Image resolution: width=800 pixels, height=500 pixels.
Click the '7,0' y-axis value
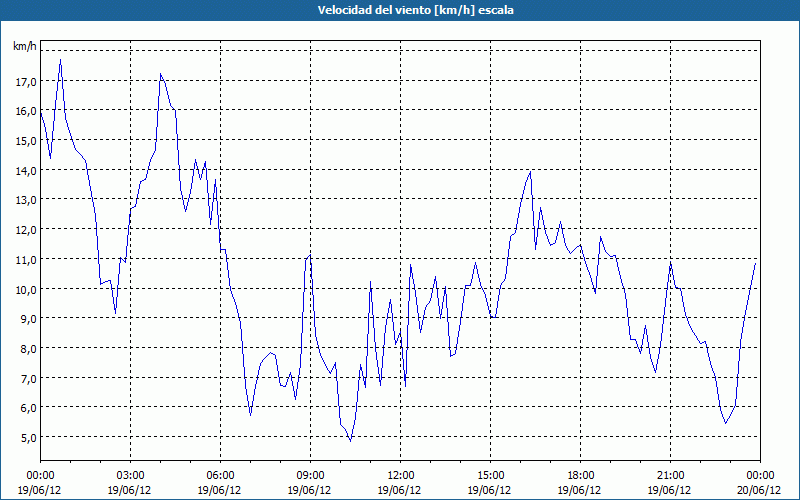click(28, 379)
